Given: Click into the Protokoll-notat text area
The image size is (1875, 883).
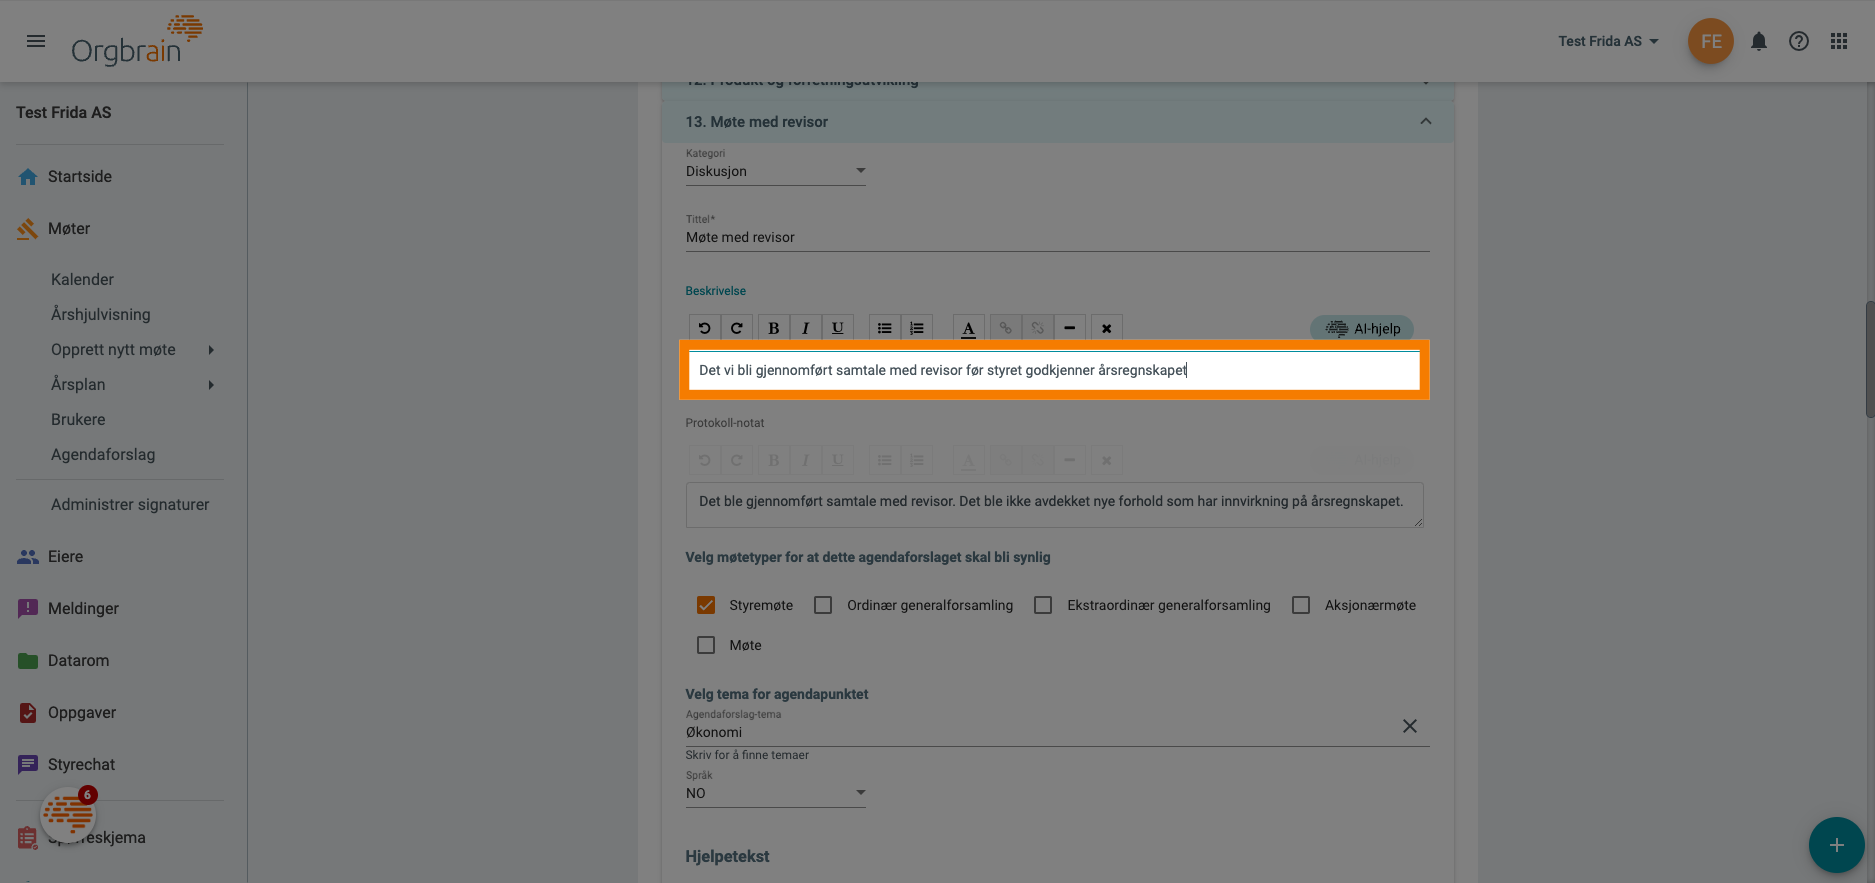Looking at the screenshot, I should [x=1054, y=505].
